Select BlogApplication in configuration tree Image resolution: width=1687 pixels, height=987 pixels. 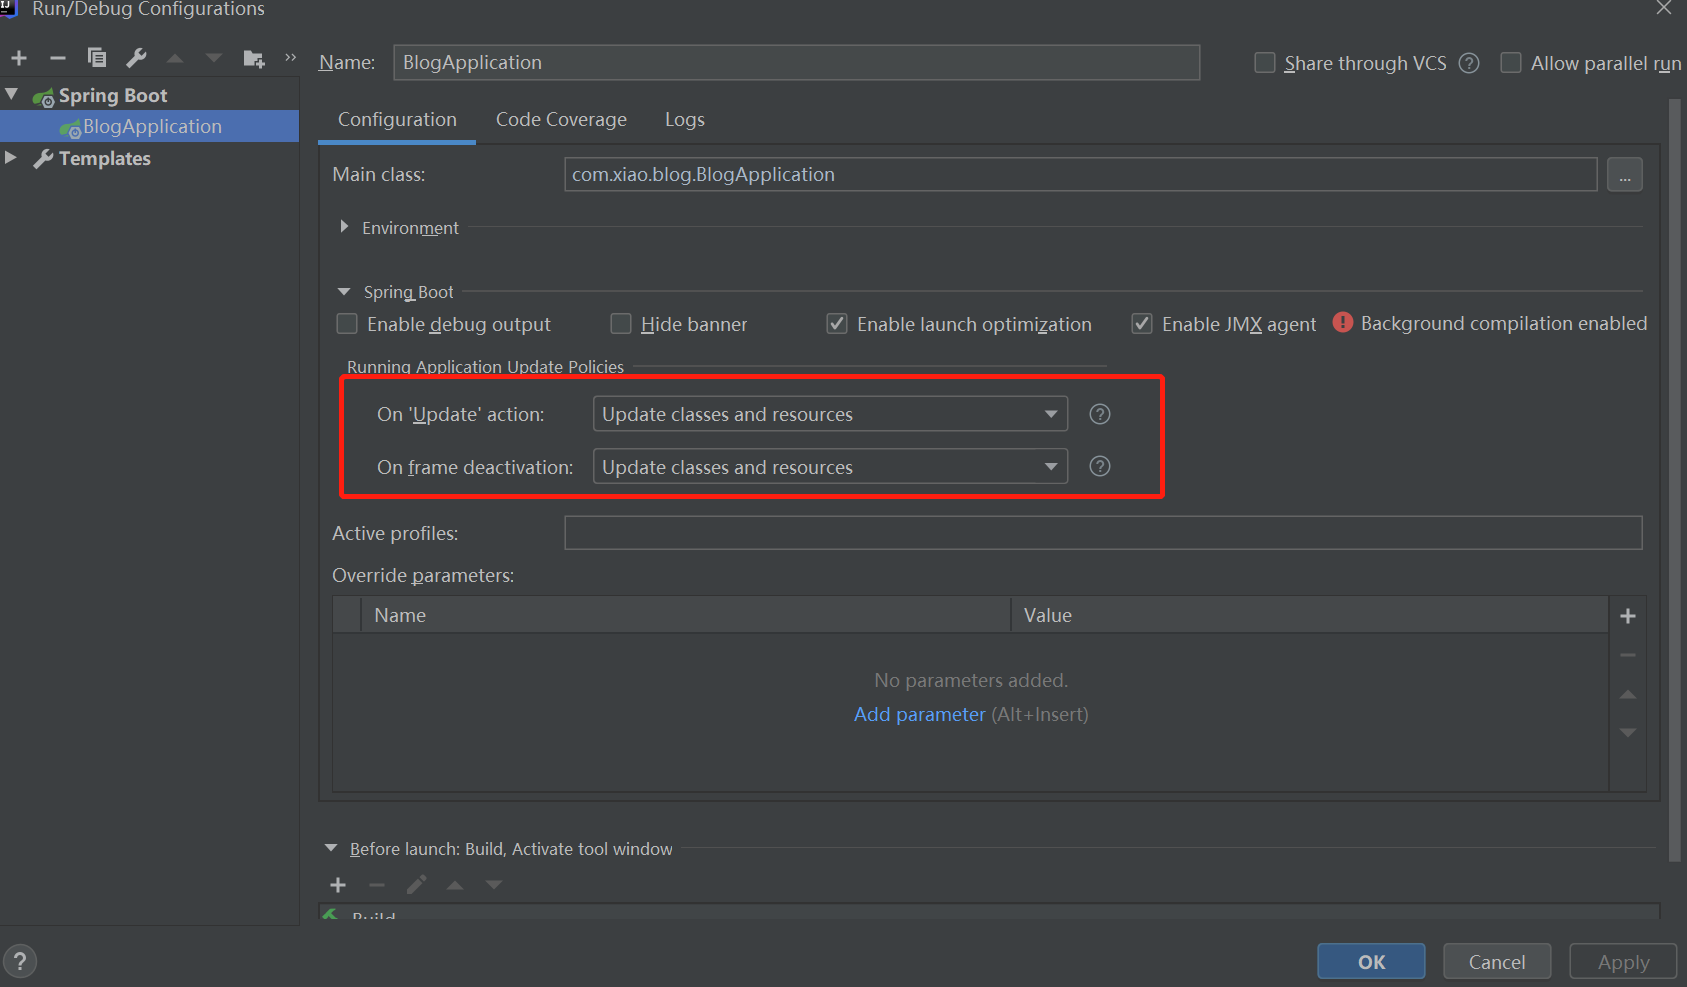(x=150, y=126)
